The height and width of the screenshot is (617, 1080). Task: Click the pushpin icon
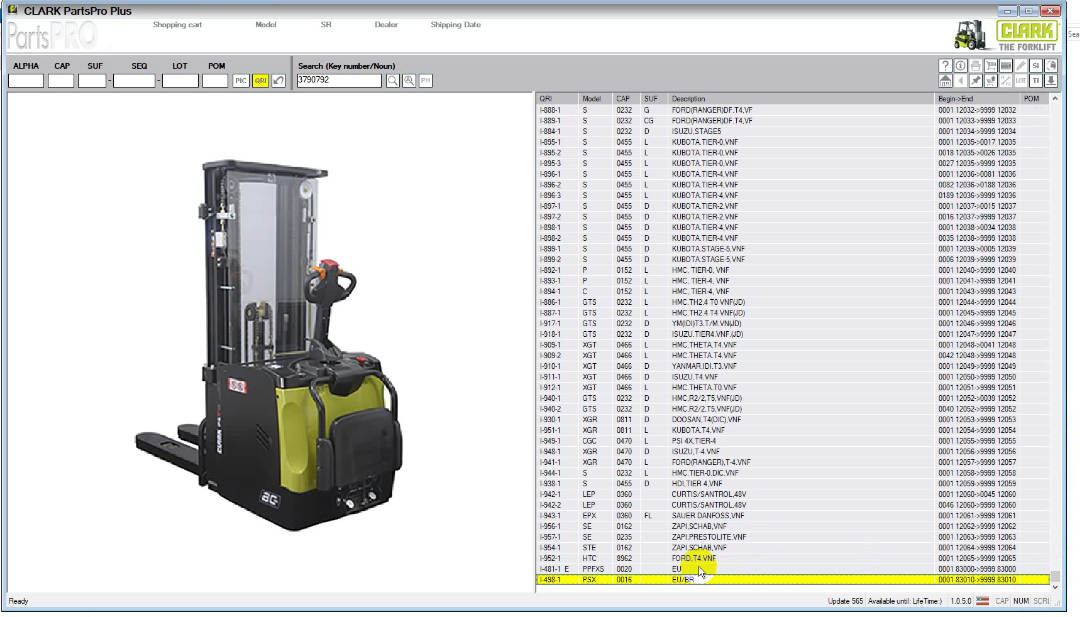point(976,80)
